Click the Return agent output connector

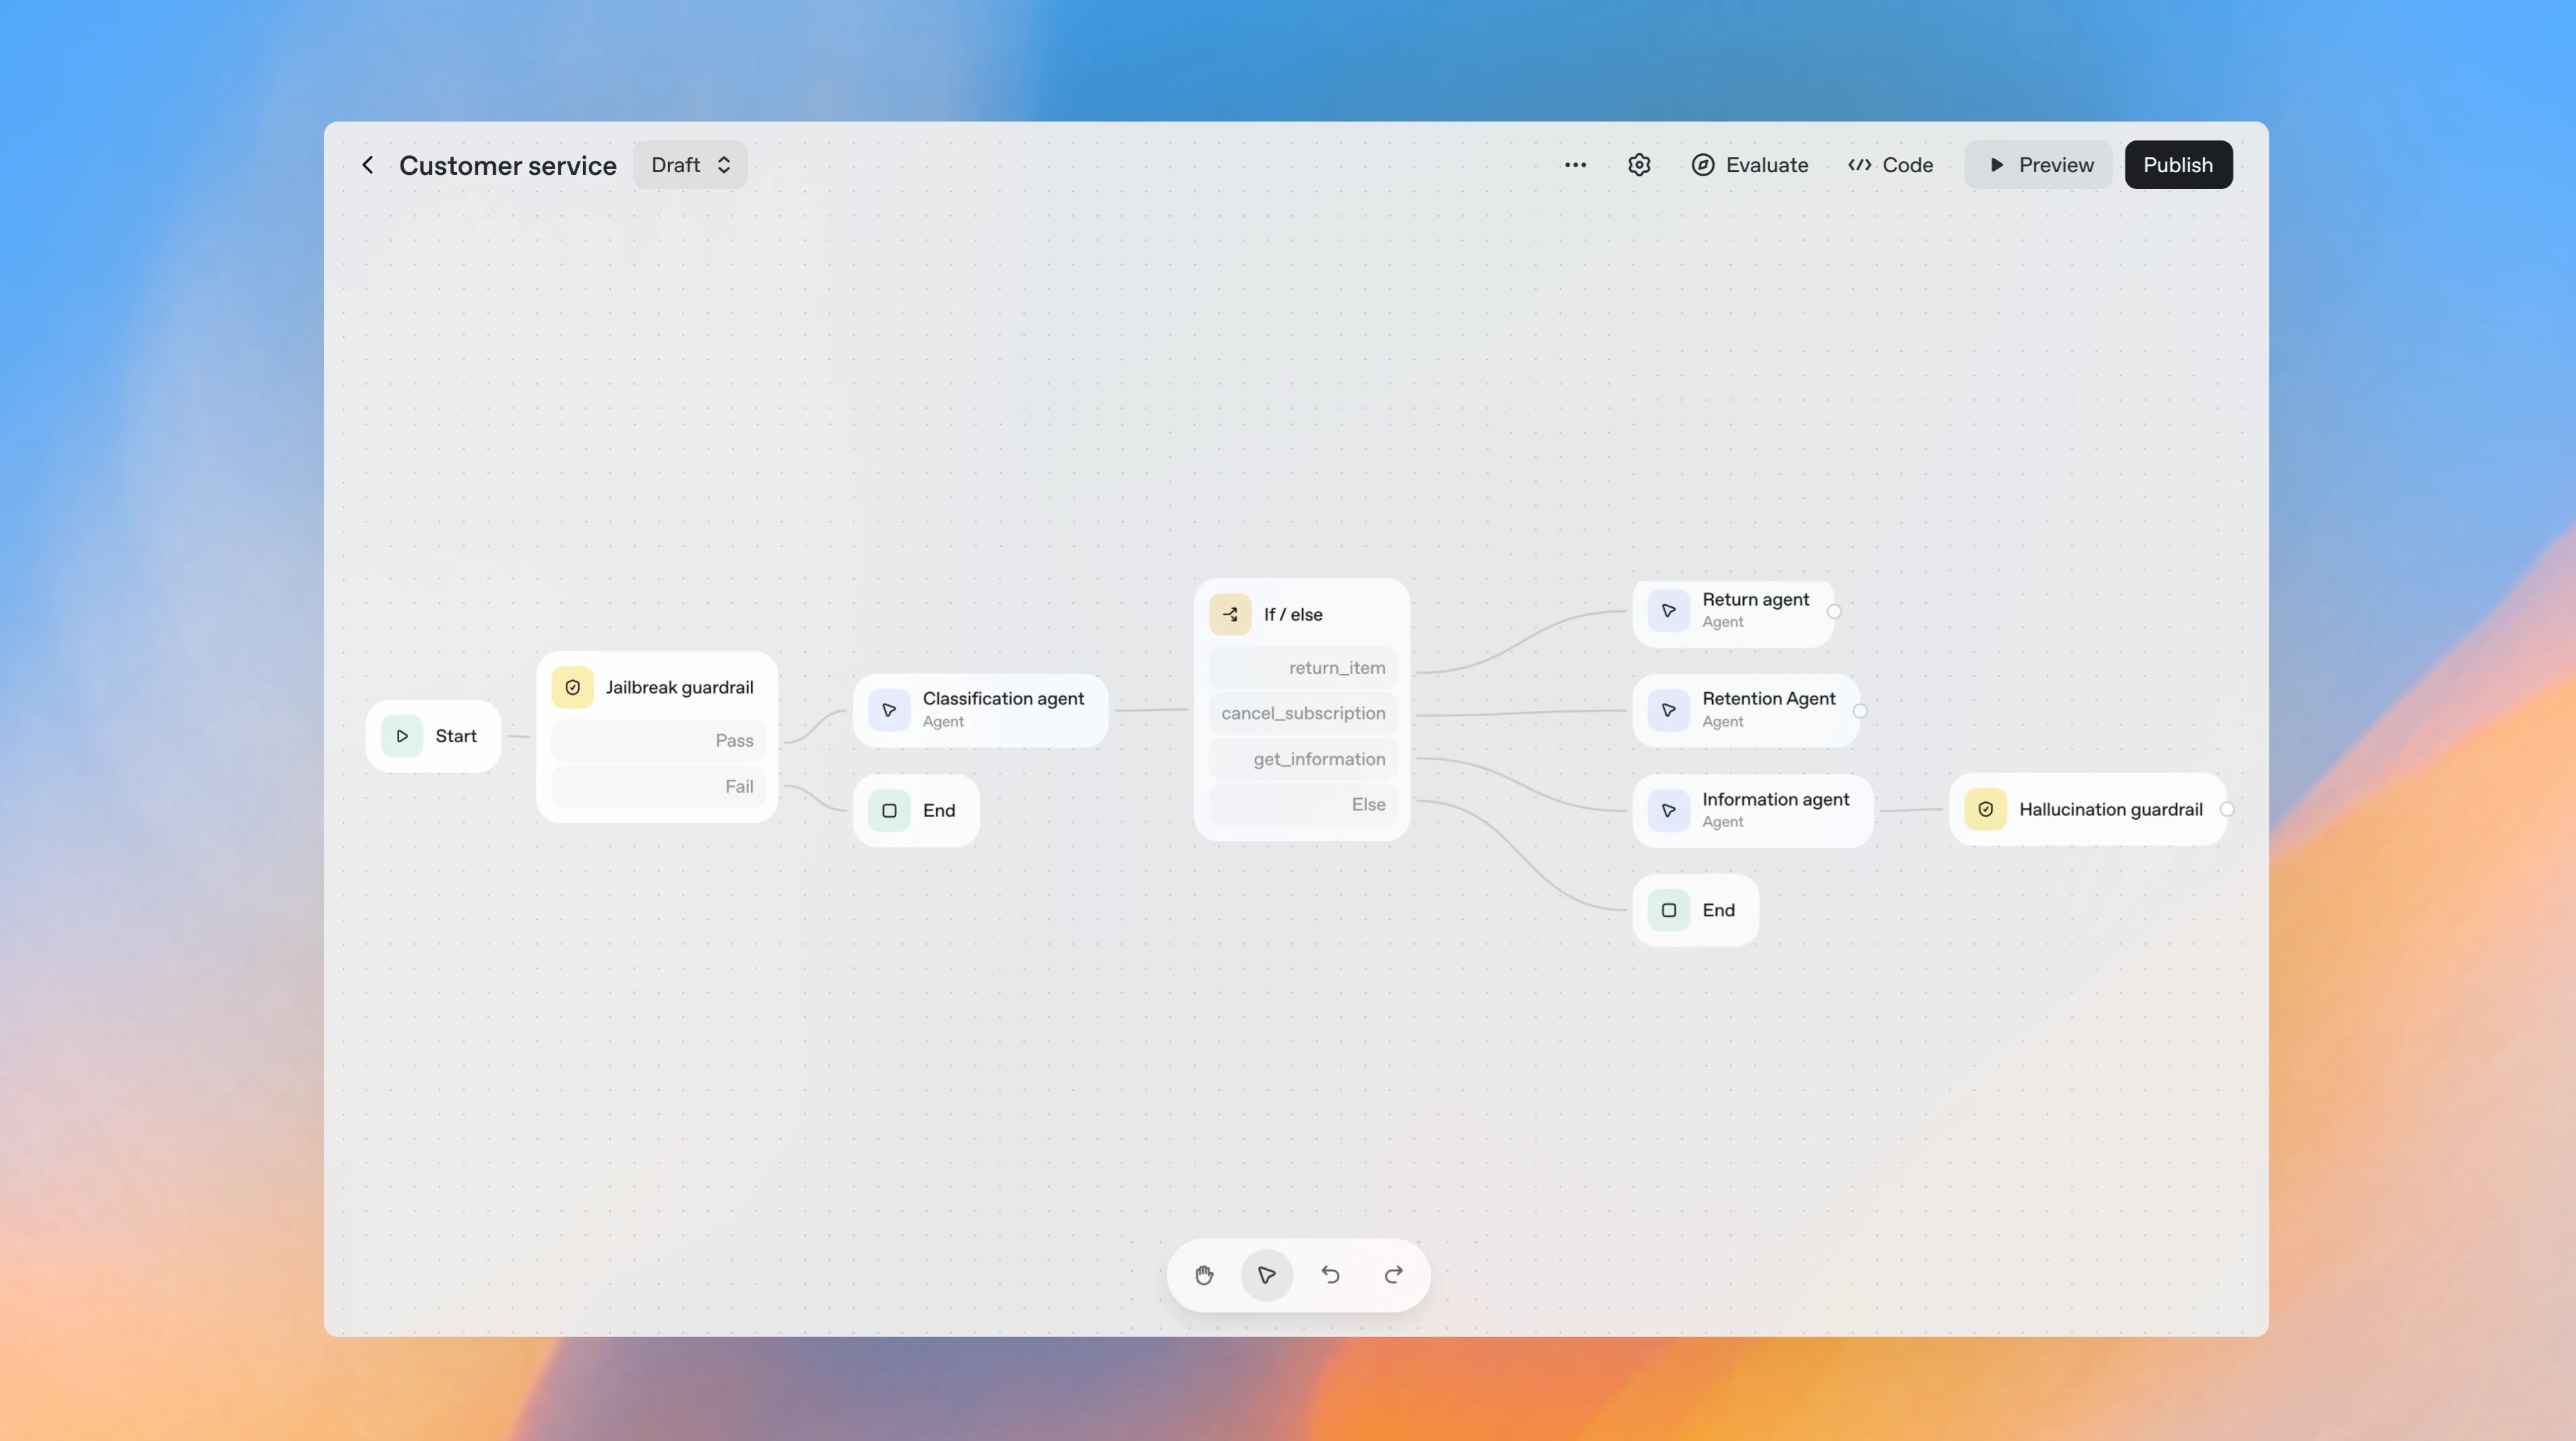point(1833,611)
